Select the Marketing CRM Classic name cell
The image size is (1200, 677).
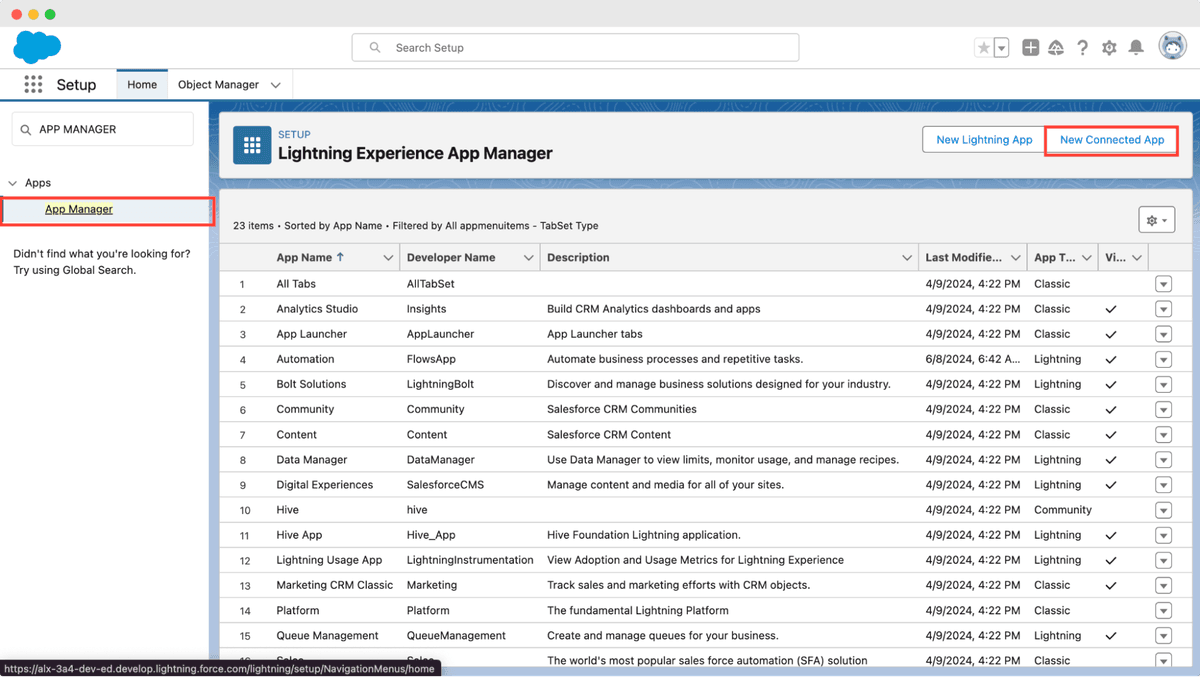click(x=335, y=585)
